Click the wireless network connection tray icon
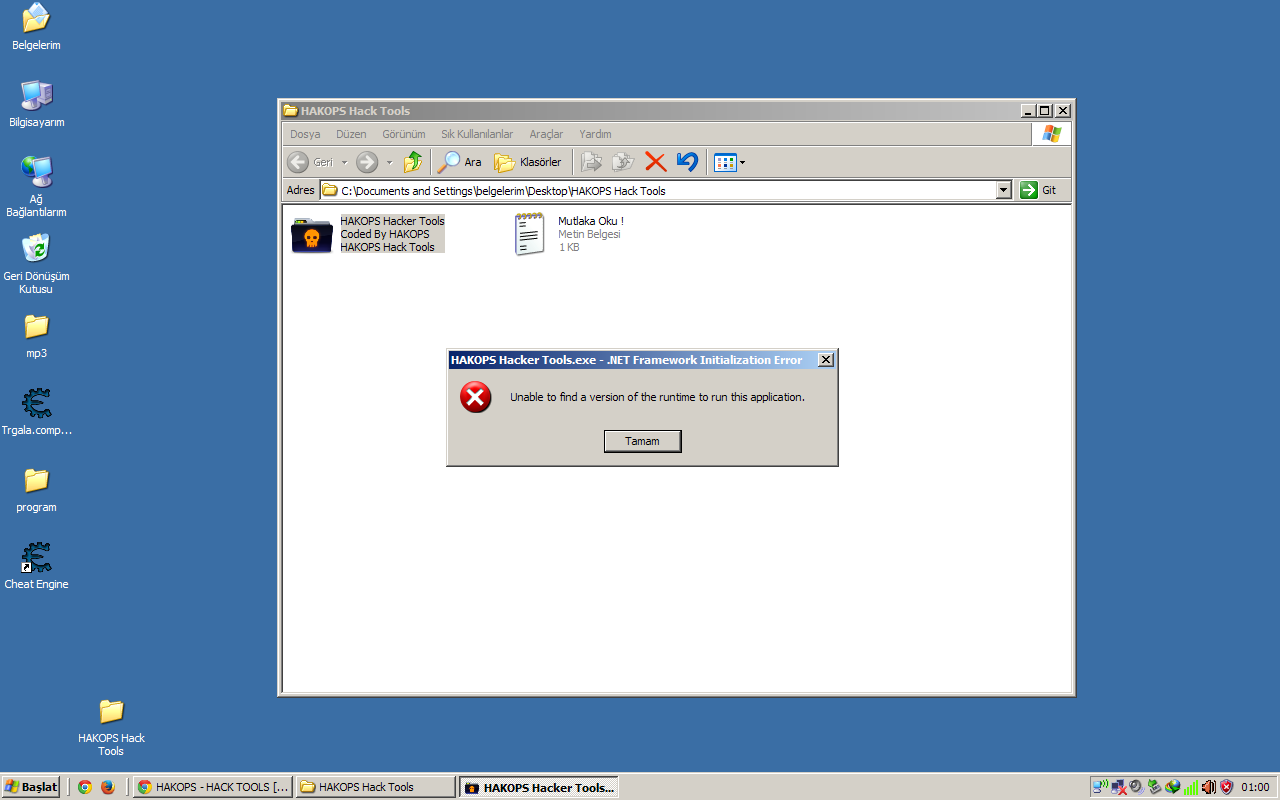Viewport: 1280px width, 800px height. pyautogui.click(x=1101, y=787)
